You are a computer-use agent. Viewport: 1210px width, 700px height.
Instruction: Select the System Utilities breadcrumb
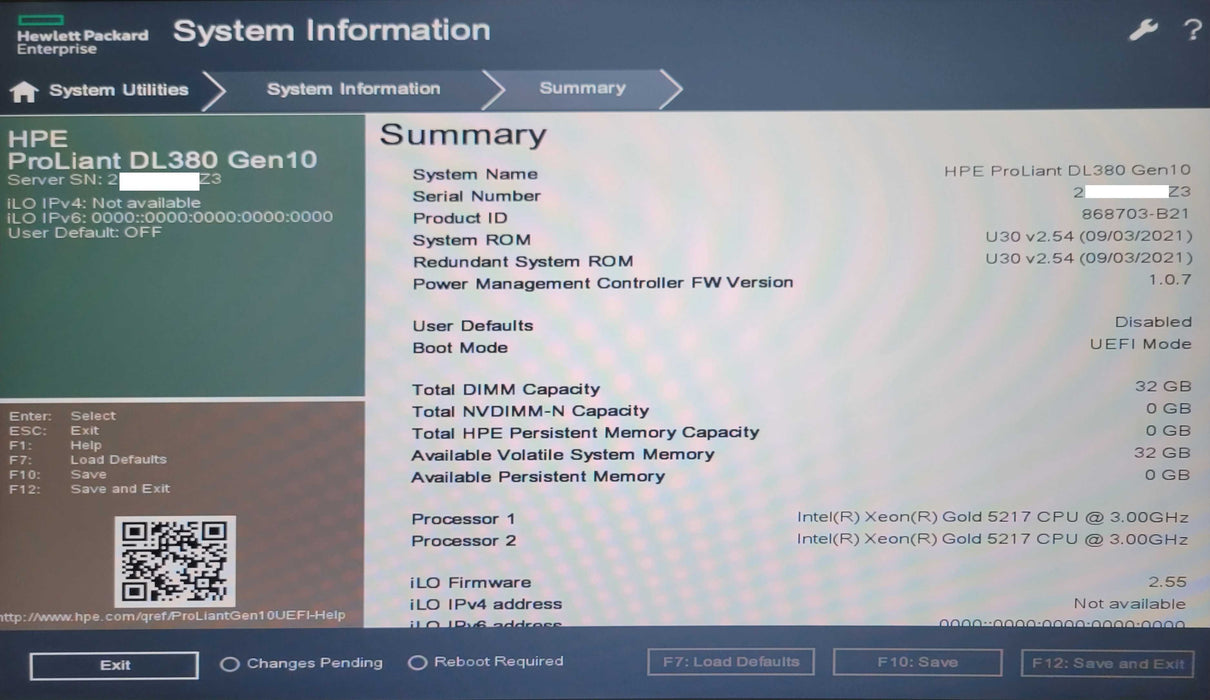pyautogui.click(x=118, y=90)
